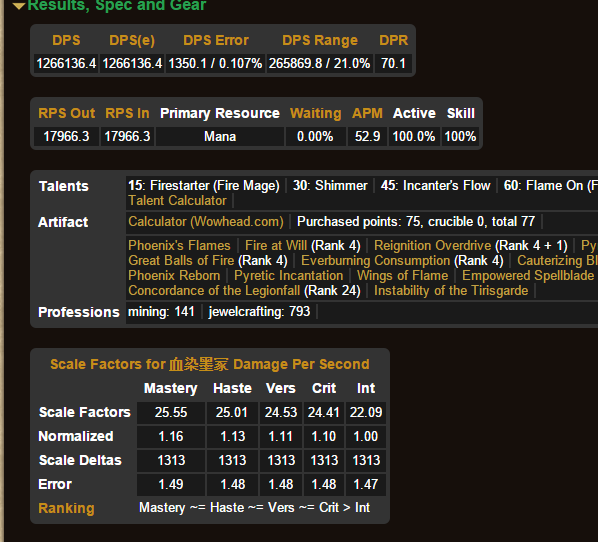Screen dimensions: 598x542
Task: Click the Phoenix's Flames artifact trait
Action: 179,245
